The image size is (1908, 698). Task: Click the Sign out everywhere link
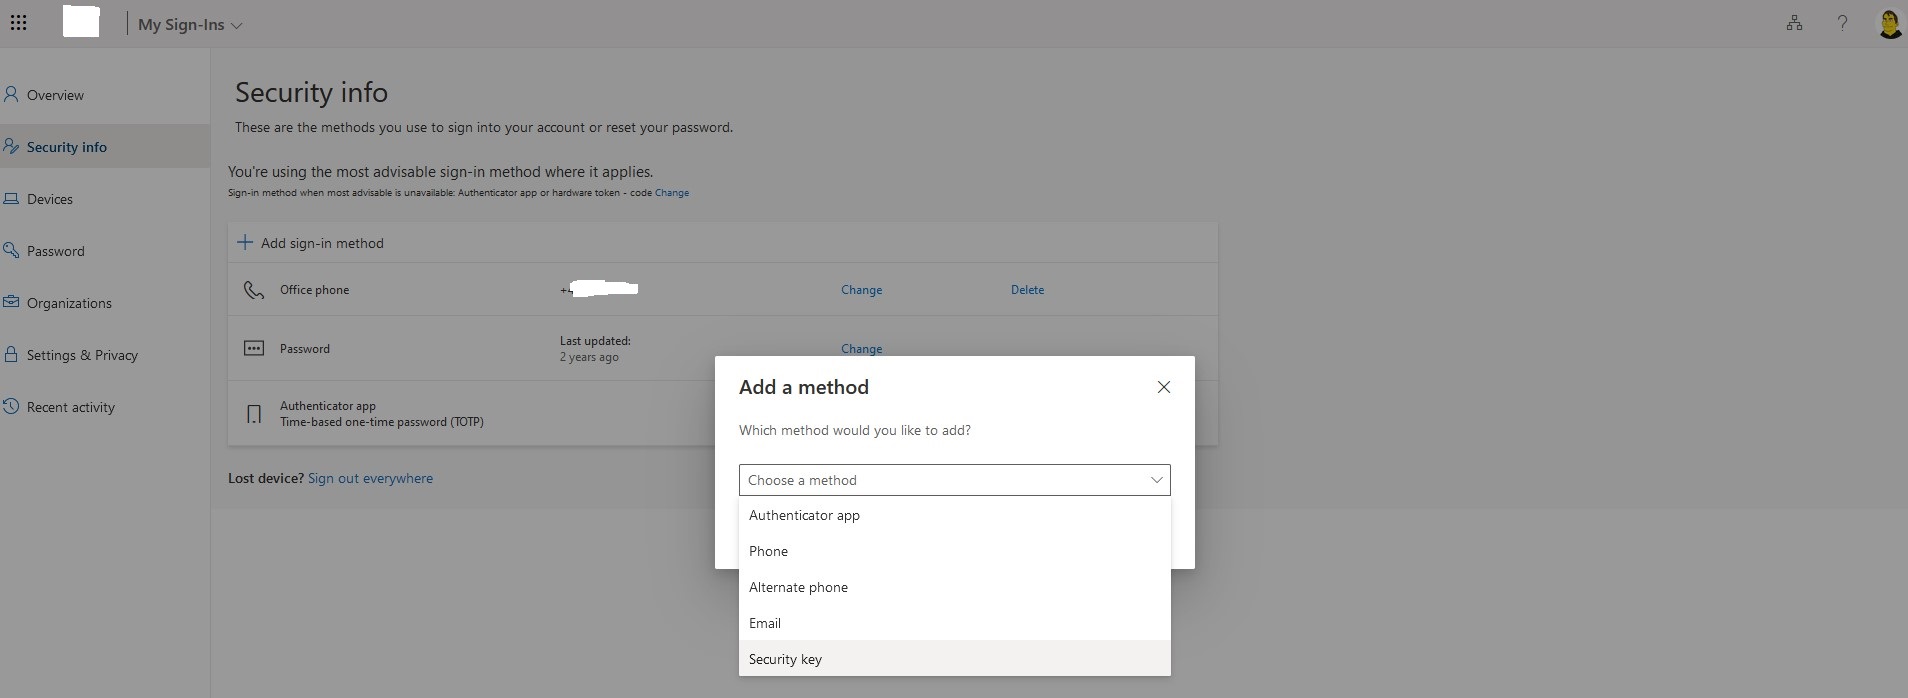click(370, 478)
